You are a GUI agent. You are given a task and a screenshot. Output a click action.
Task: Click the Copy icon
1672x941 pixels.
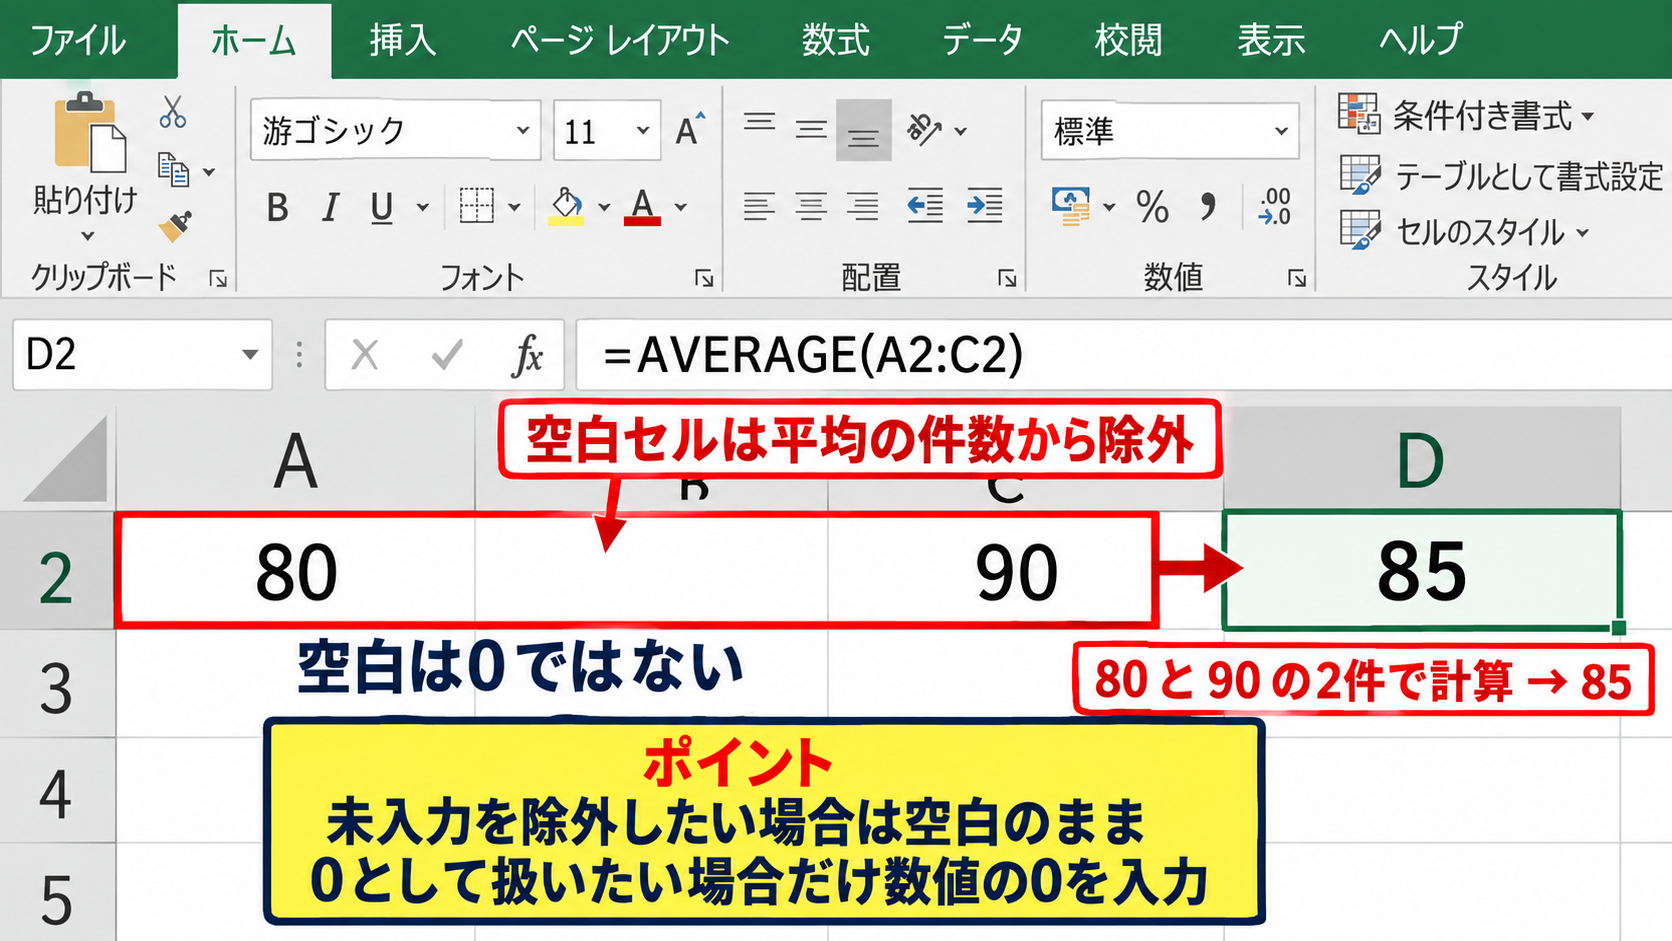click(174, 170)
